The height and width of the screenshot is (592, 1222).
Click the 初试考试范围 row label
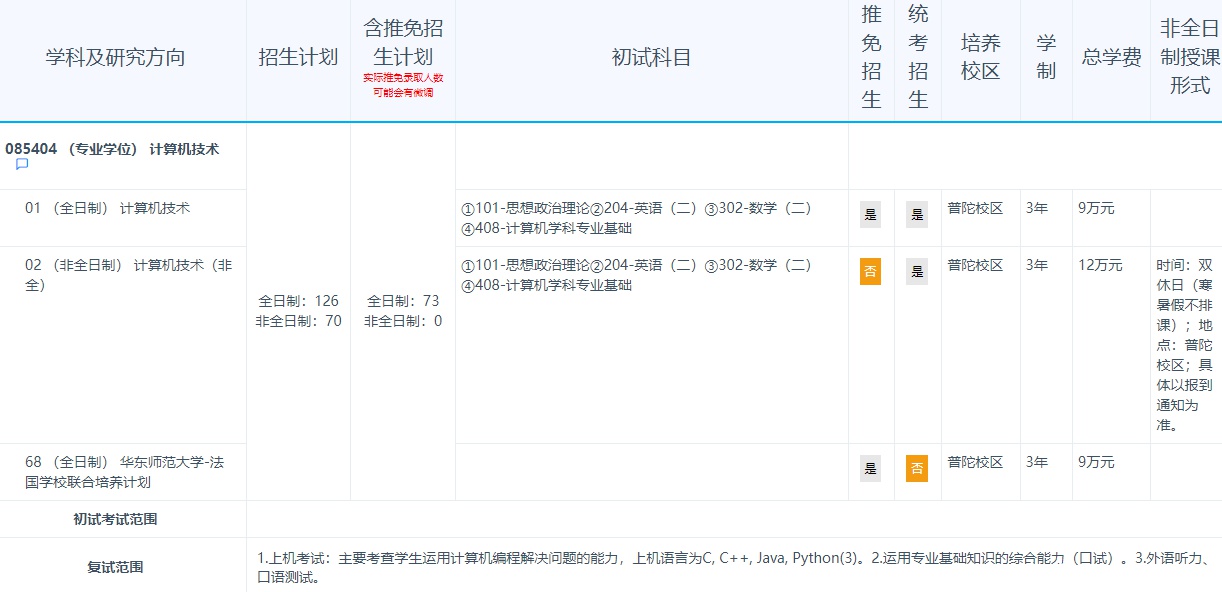[x=115, y=519]
